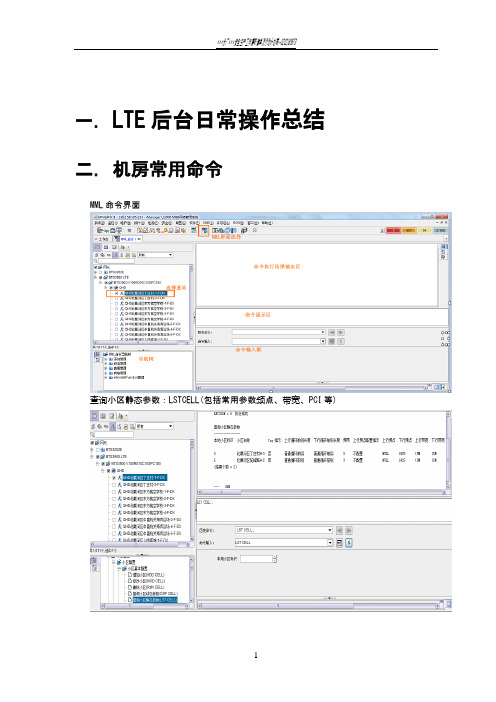Click the NE tree vertical scrollbar in the upper screenshot
The image size is (496, 702).
click(191, 304)
